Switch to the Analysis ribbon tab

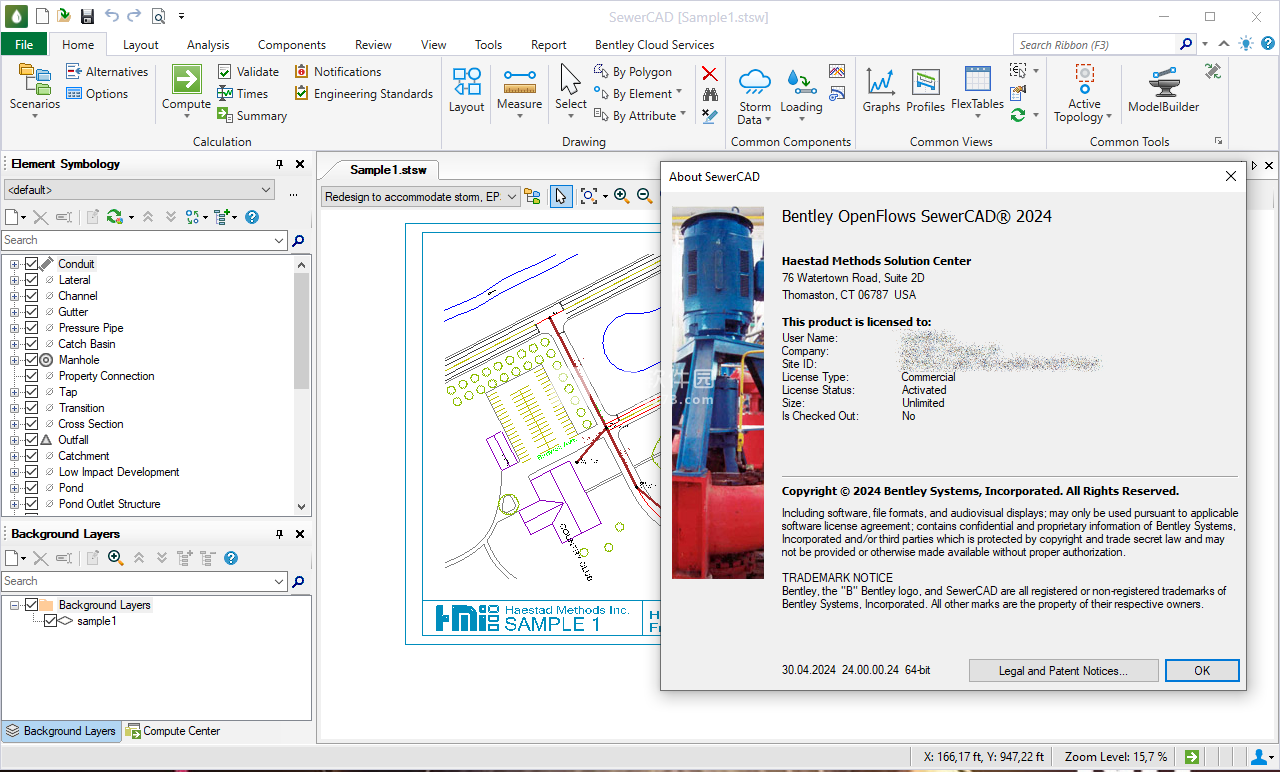(208, 45)
